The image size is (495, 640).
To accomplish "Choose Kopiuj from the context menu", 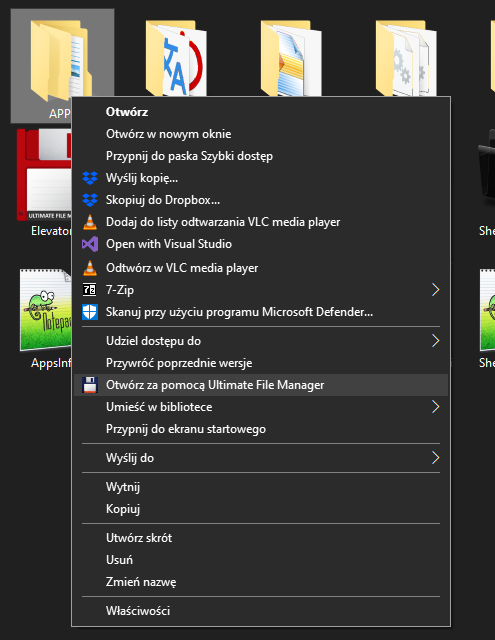I will tap(261, 509).
